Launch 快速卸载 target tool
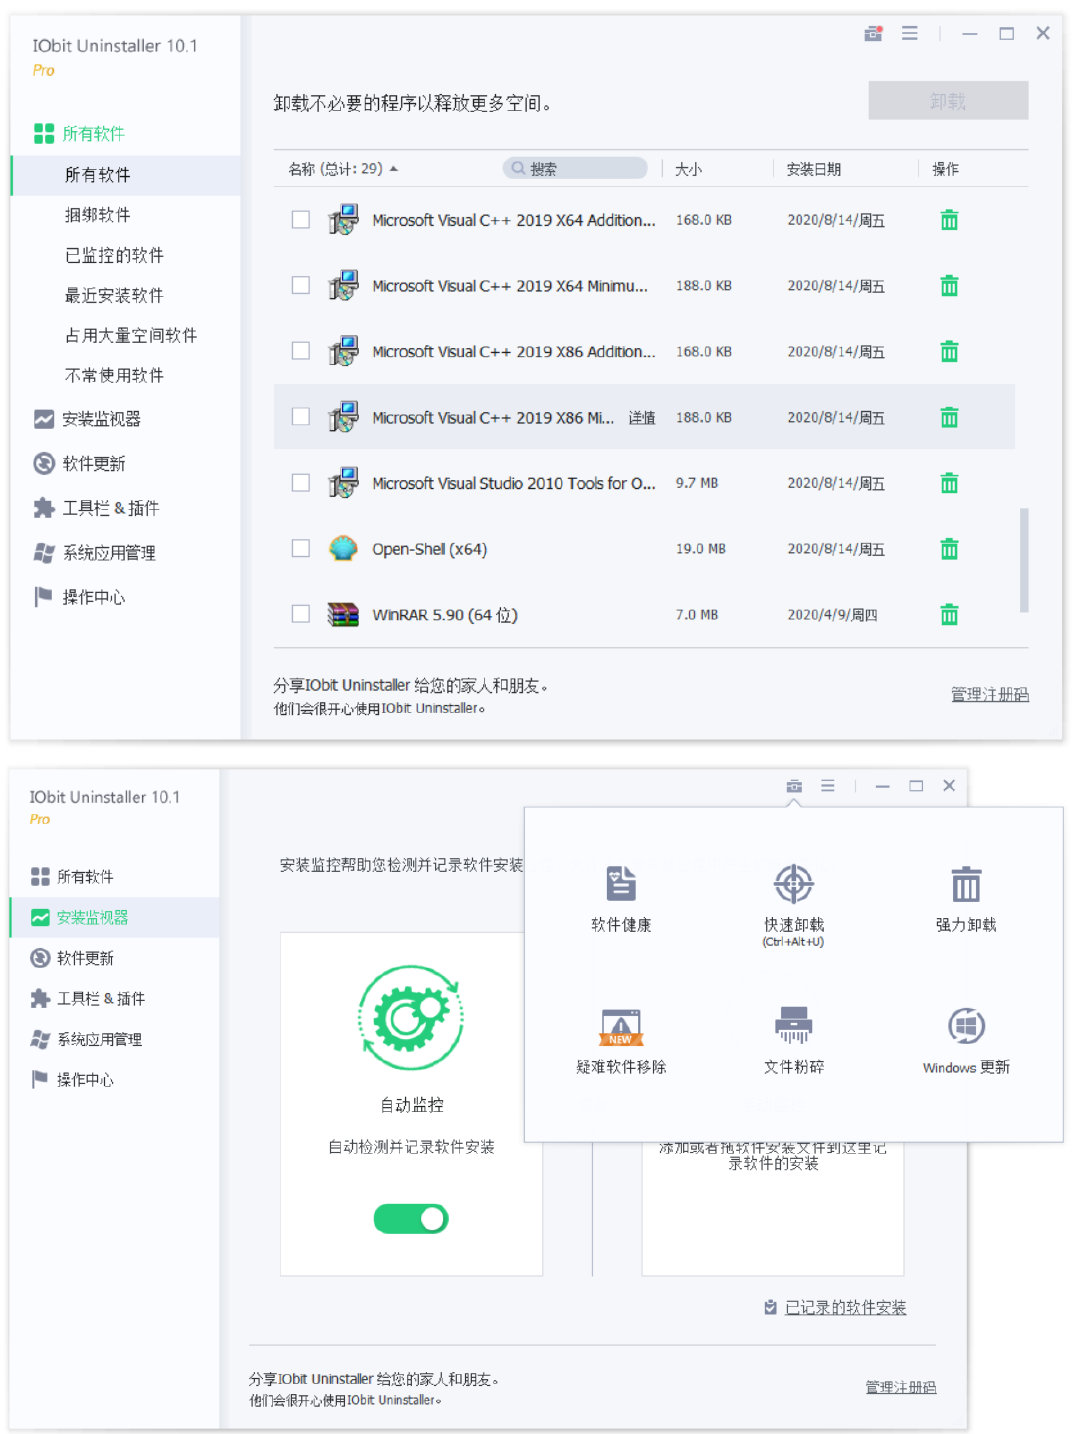Screen dimensions: 1080x1434 click(794, 904)
